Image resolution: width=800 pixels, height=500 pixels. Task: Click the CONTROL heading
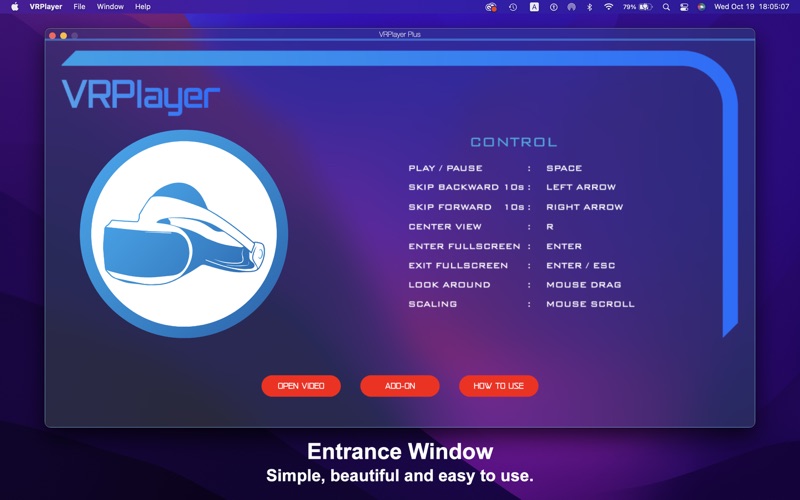click(514, 142)
